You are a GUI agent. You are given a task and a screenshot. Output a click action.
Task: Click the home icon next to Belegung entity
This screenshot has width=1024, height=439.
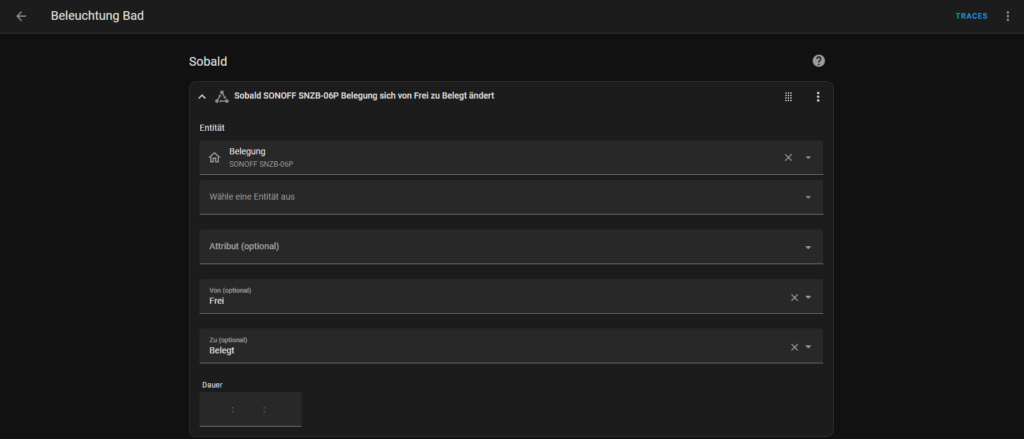[214, 157]
